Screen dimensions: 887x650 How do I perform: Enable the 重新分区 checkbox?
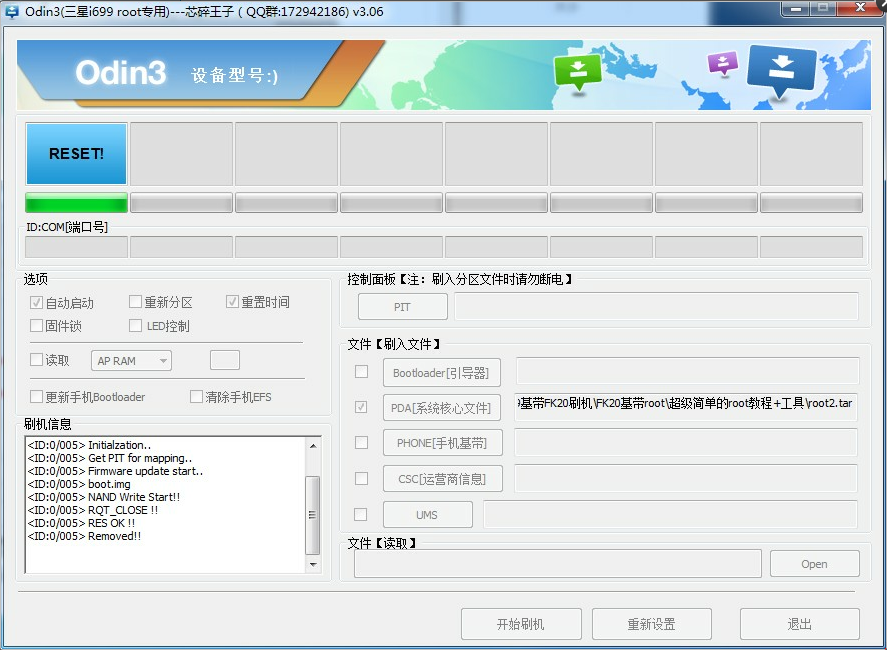tap(135, 302)
